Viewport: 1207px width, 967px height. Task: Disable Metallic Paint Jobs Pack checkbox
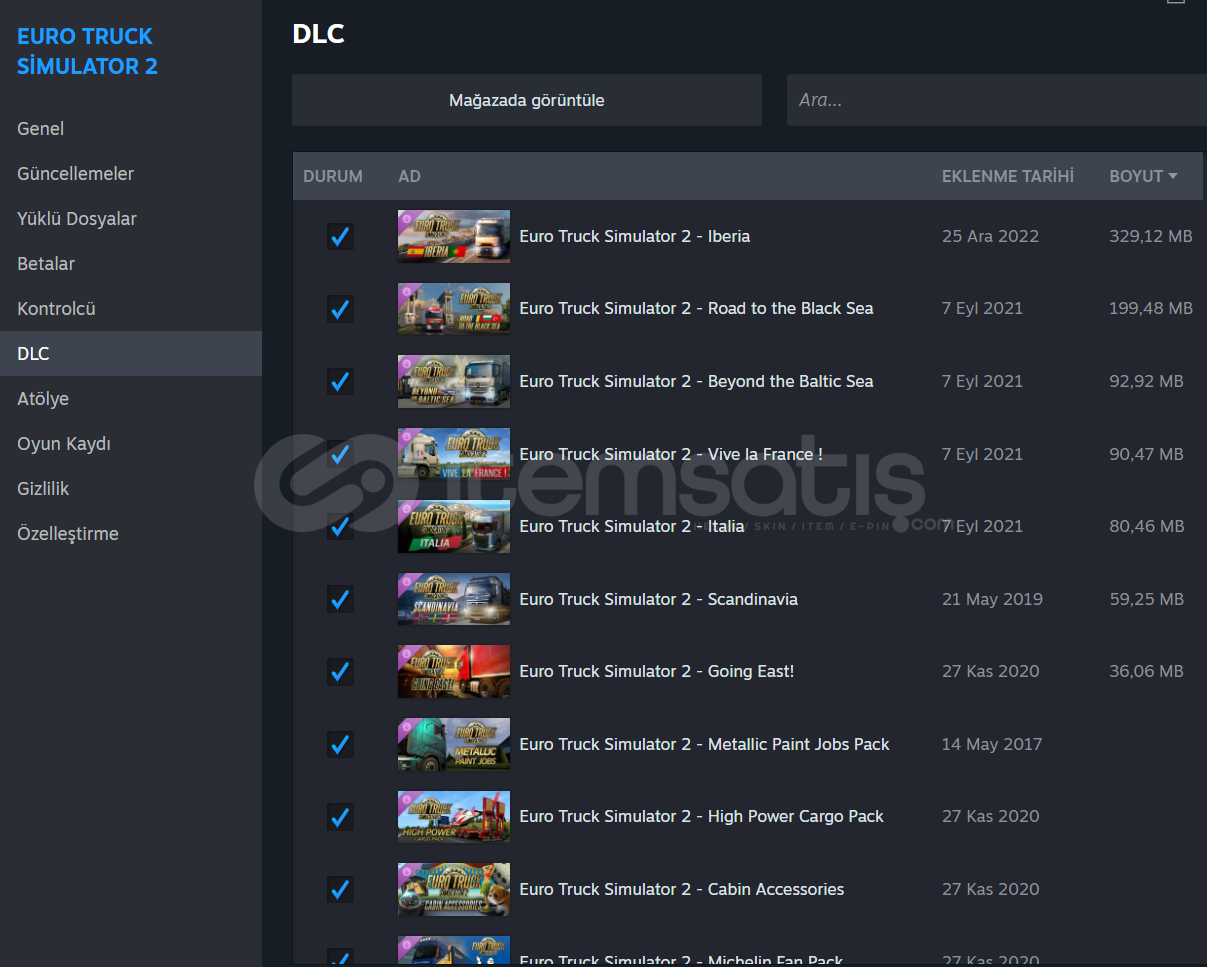tap(340, 744)
